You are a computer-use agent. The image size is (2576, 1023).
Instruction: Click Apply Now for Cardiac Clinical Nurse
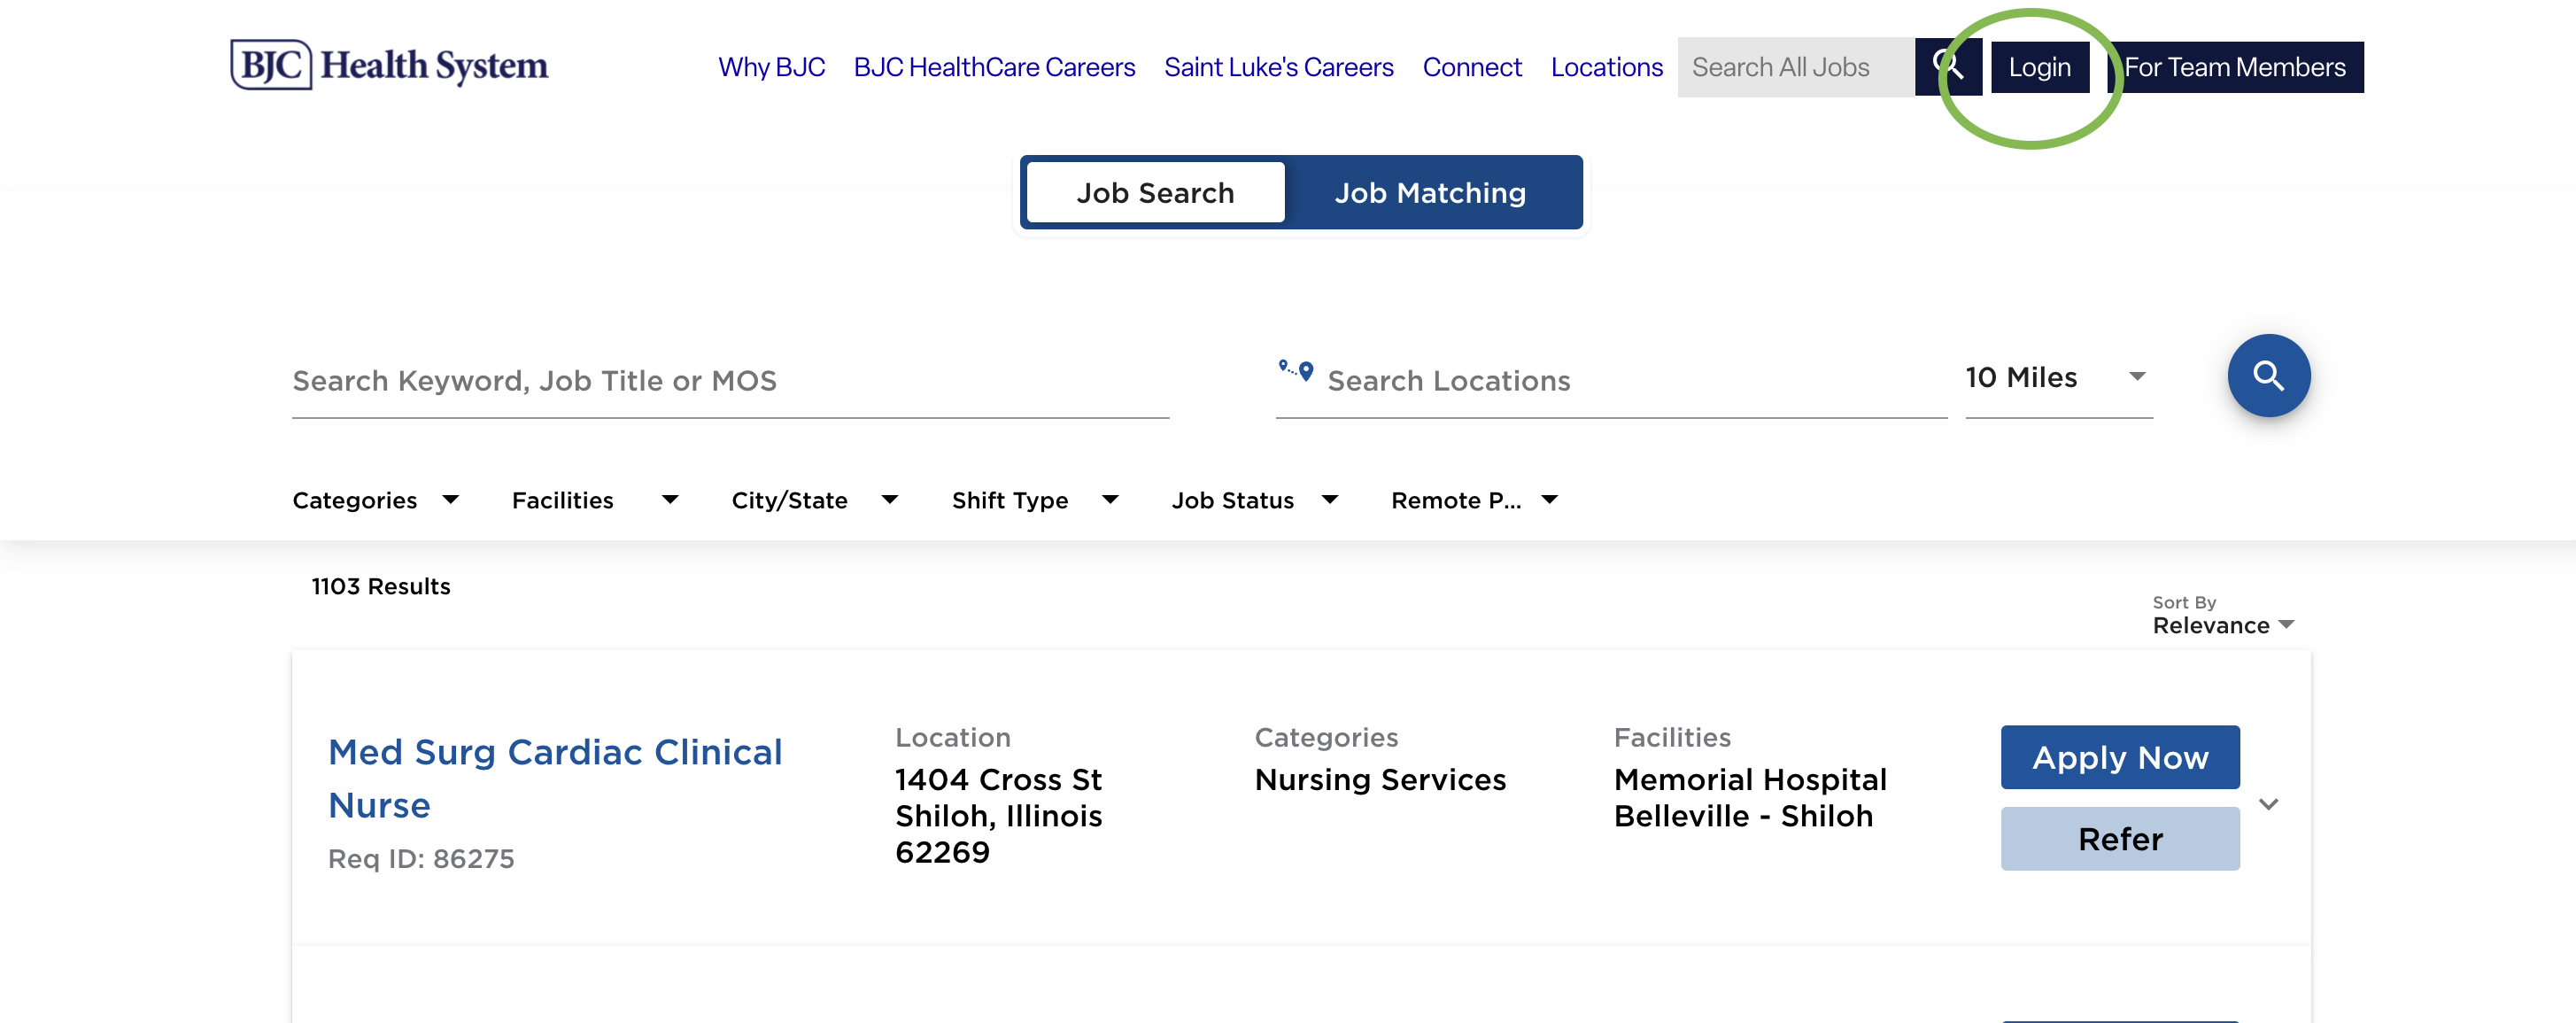click(x=2119, y=757)
